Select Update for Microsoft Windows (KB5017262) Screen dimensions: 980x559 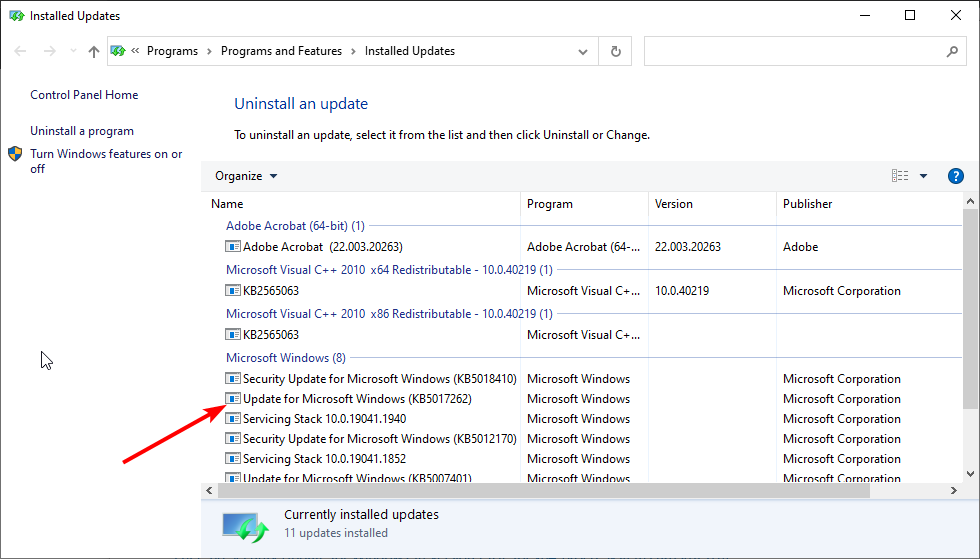point(357,399)
